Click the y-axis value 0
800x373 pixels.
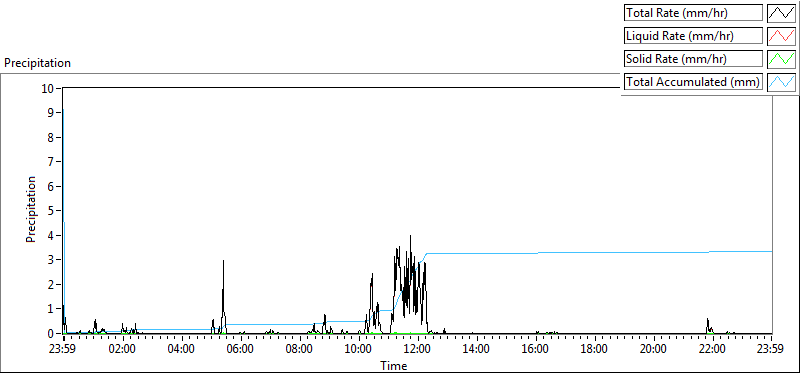click(51, 333)
